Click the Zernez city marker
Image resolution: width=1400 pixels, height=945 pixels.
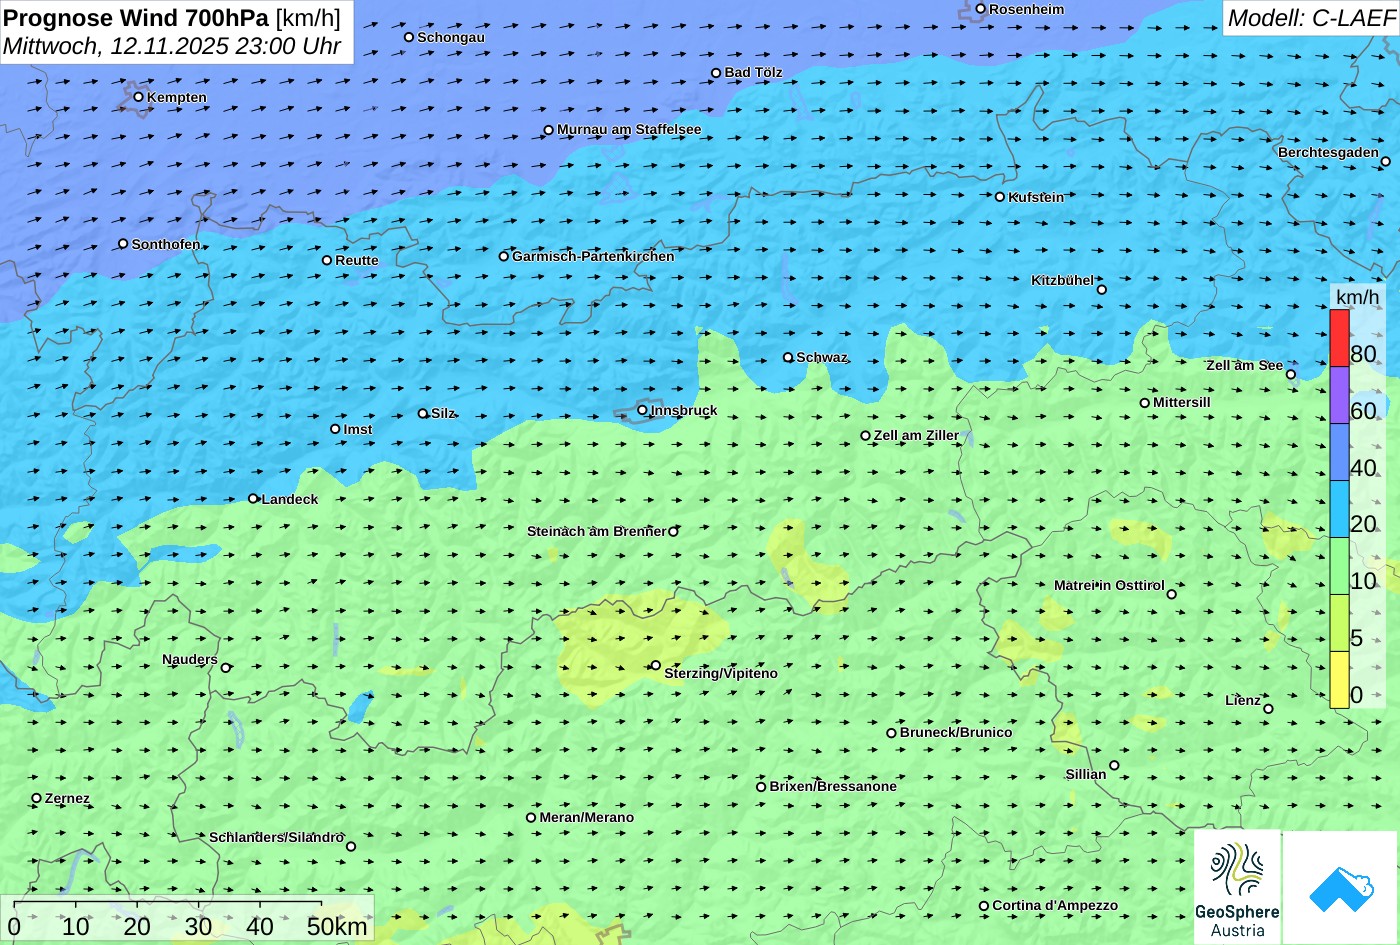click(37, 798)
